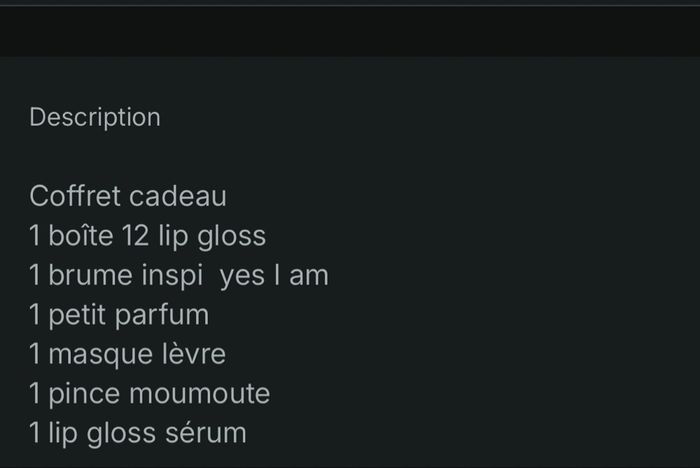Click the number '12' in description

coord(135,236)
